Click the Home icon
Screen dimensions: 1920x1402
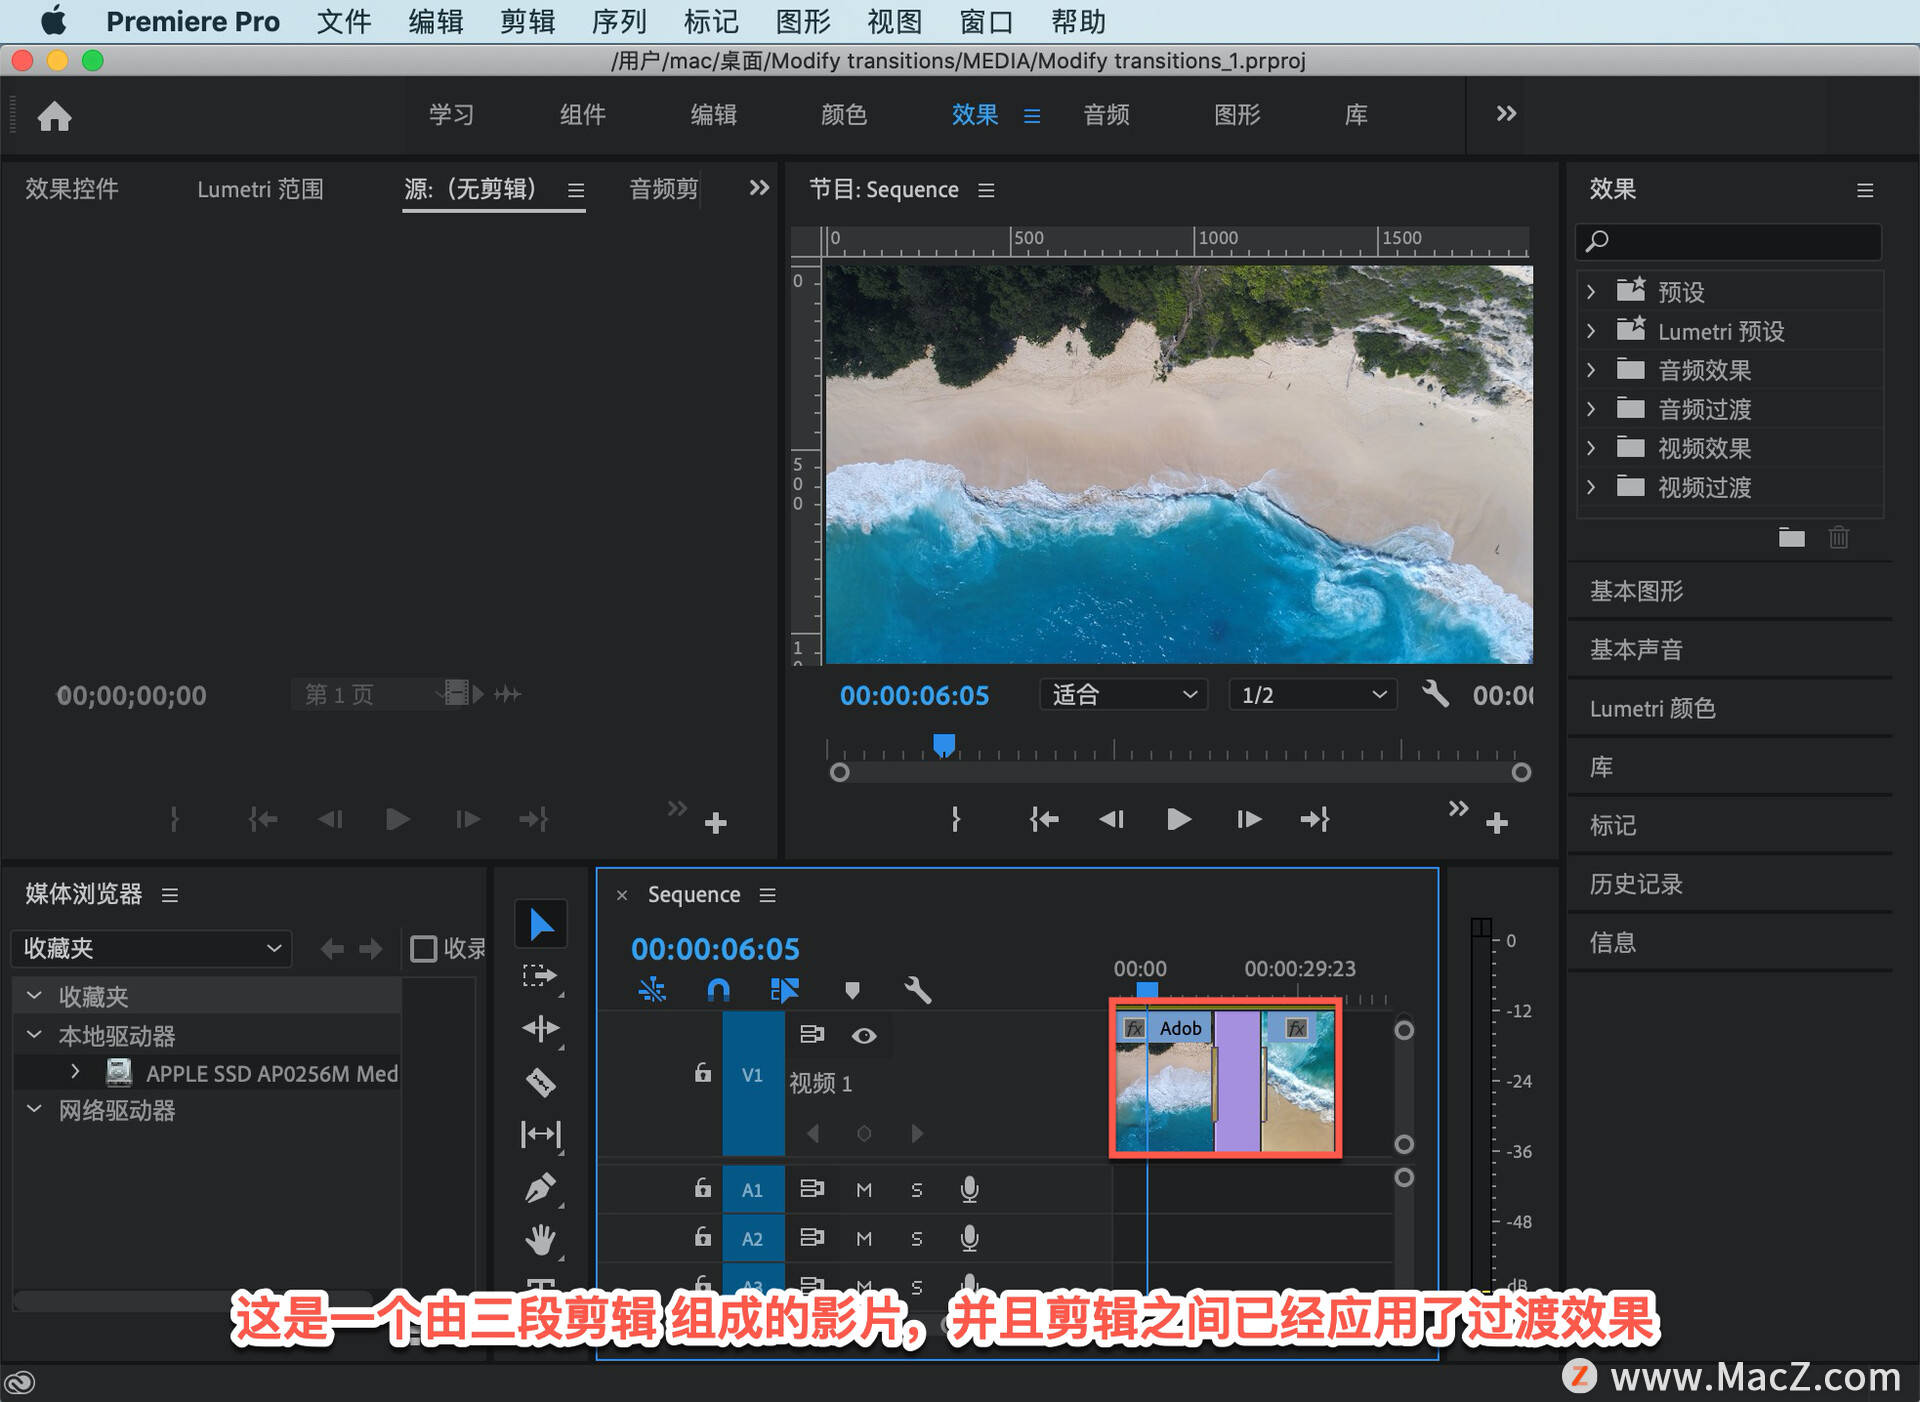[55, 116]
